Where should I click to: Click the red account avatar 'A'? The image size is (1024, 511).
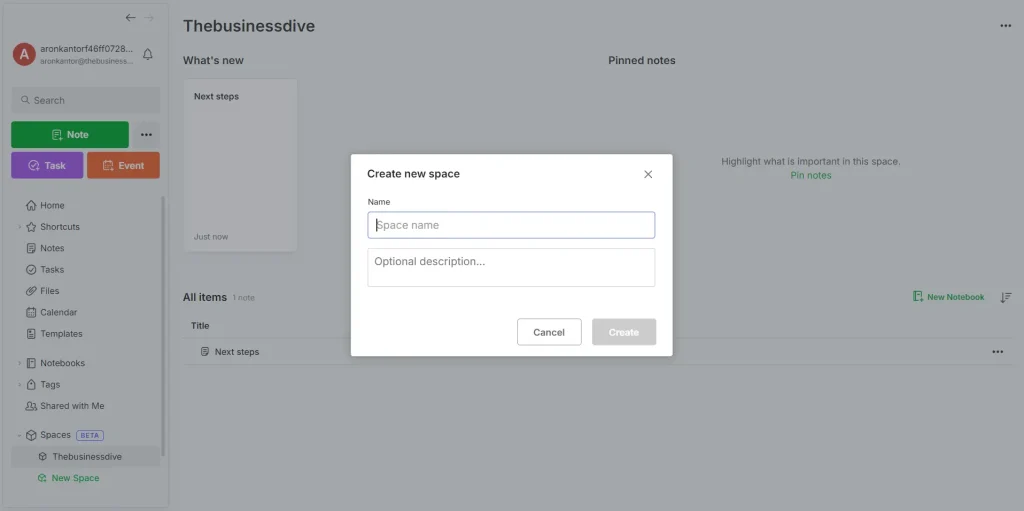[24, 54]
